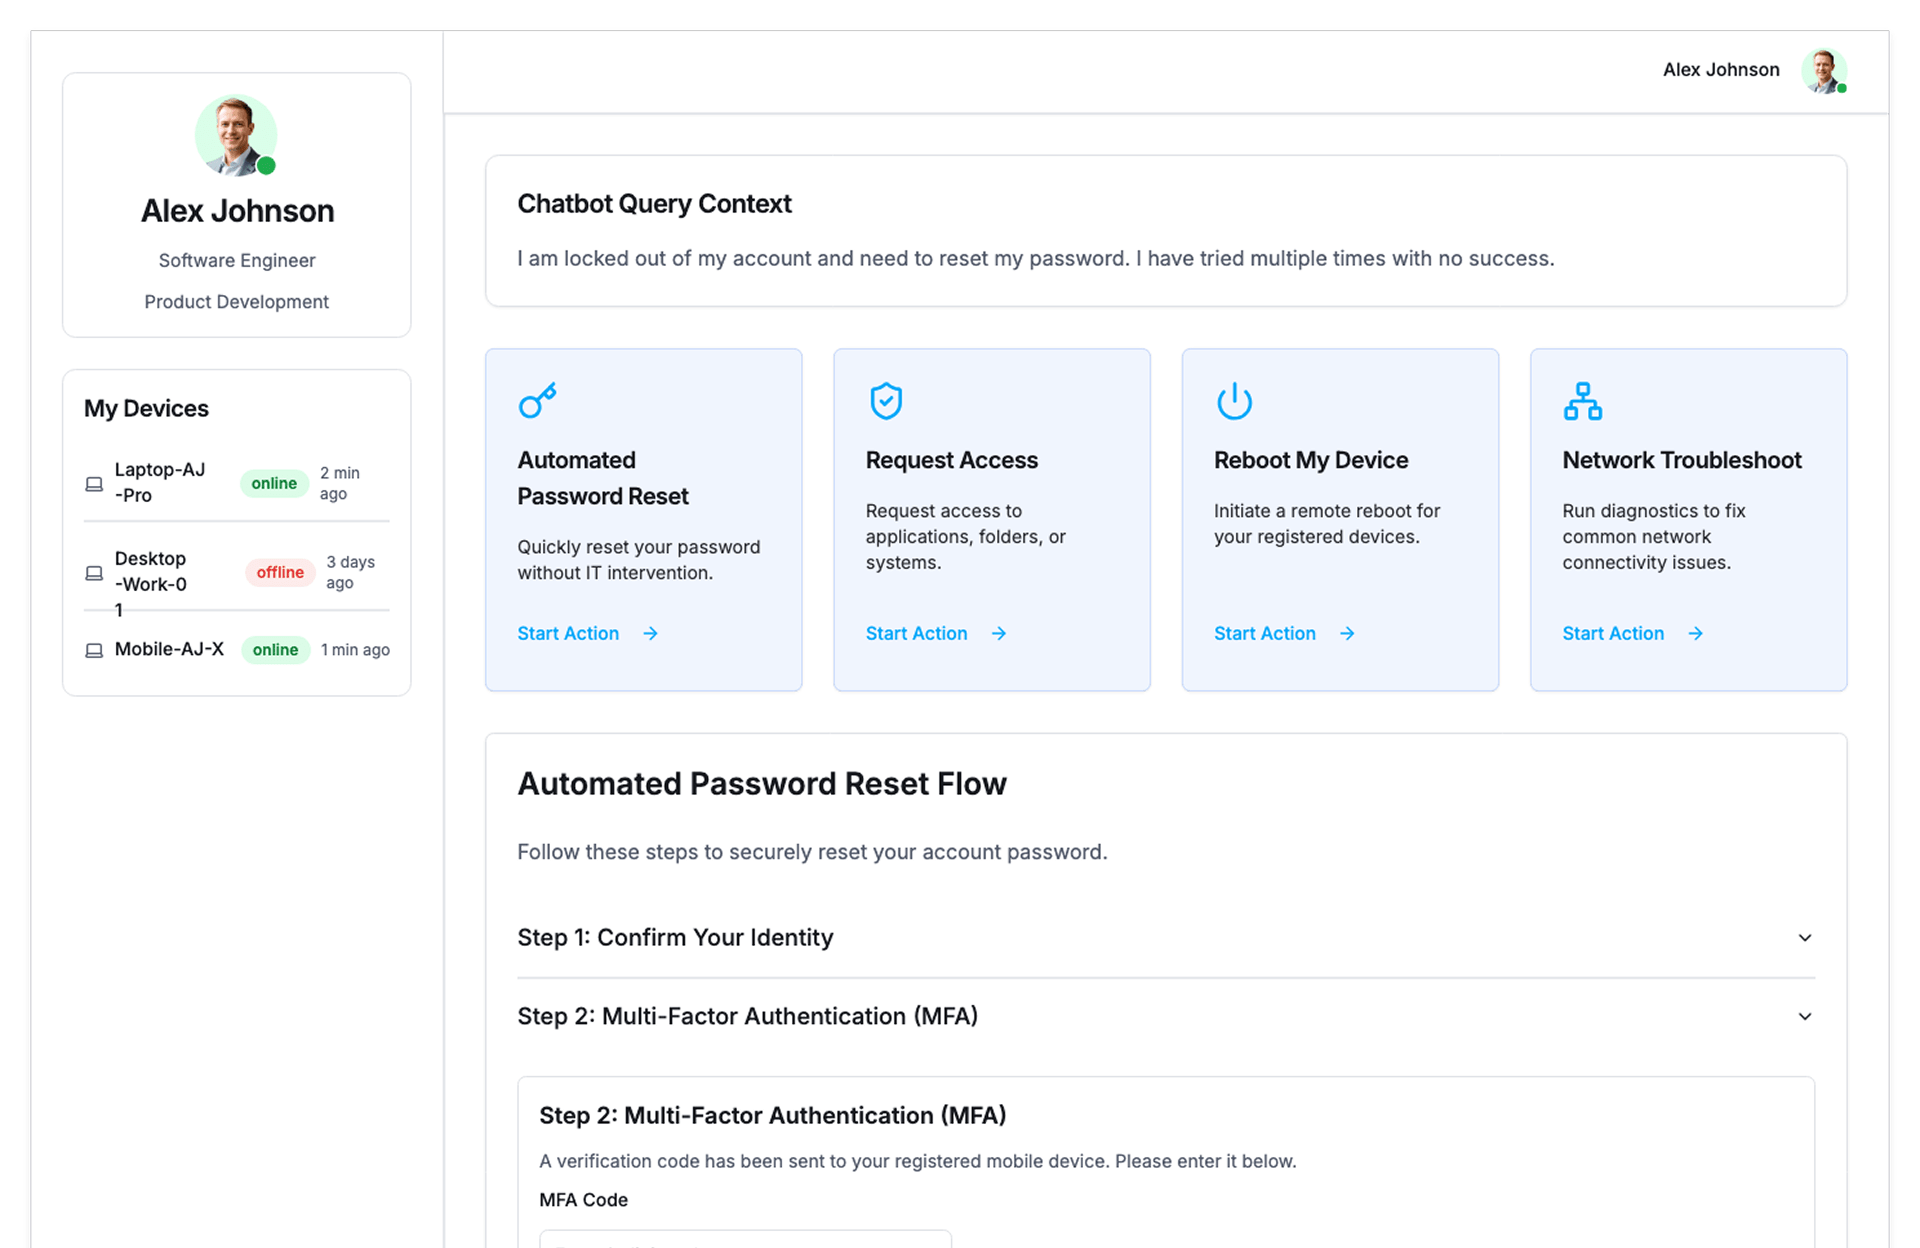Click the offline badge for Desktop-Work-01
The height and width of the screenshot is (1248, 1920).
[x=280, y=573]
